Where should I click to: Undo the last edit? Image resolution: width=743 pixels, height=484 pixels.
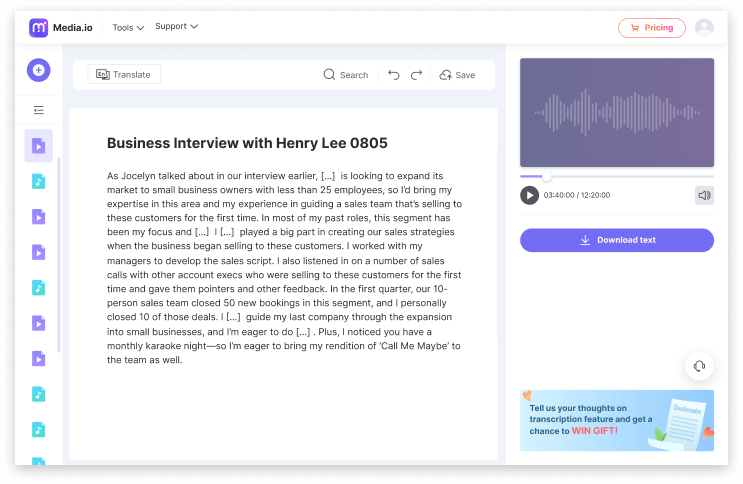[x=393, y=75]
